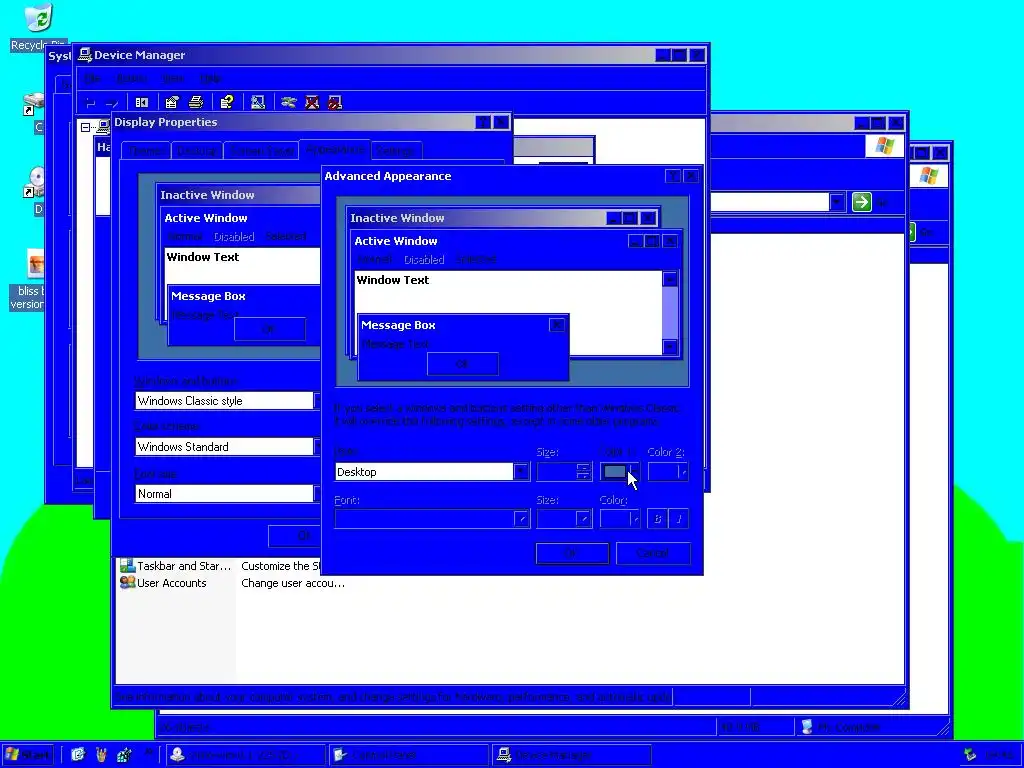This screenshot has height=768, width=1024.
Task: Open Properties icon in Device Manager toolbar
Action: (x=172, y=103)
